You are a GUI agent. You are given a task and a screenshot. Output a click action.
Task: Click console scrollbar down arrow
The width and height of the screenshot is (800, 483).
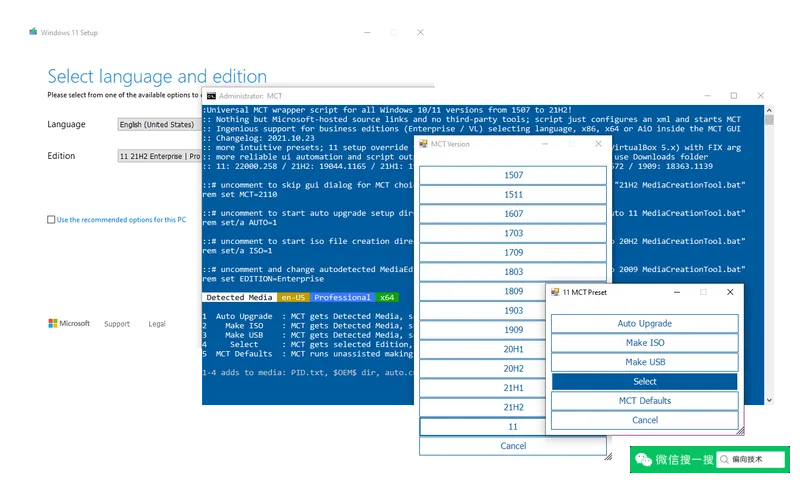[x=769, y=400]
